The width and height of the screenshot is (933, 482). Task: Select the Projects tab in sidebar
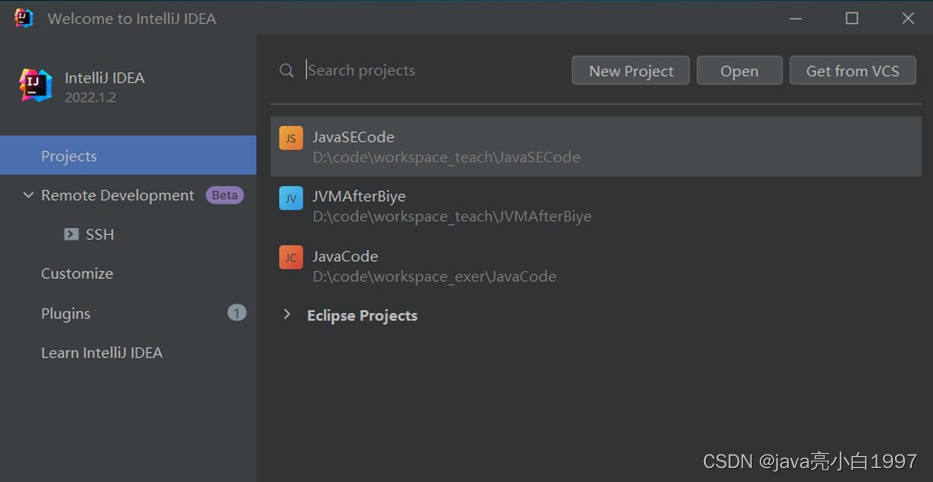point(69,156)
